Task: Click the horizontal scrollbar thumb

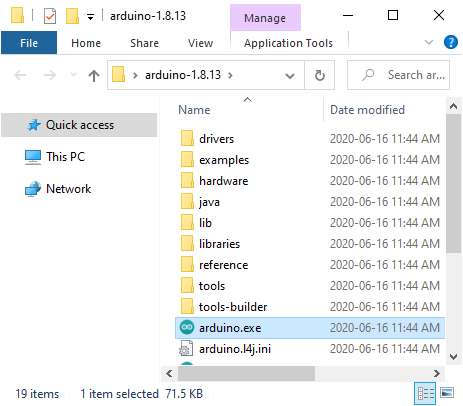Action: click(x=246, y=373)
